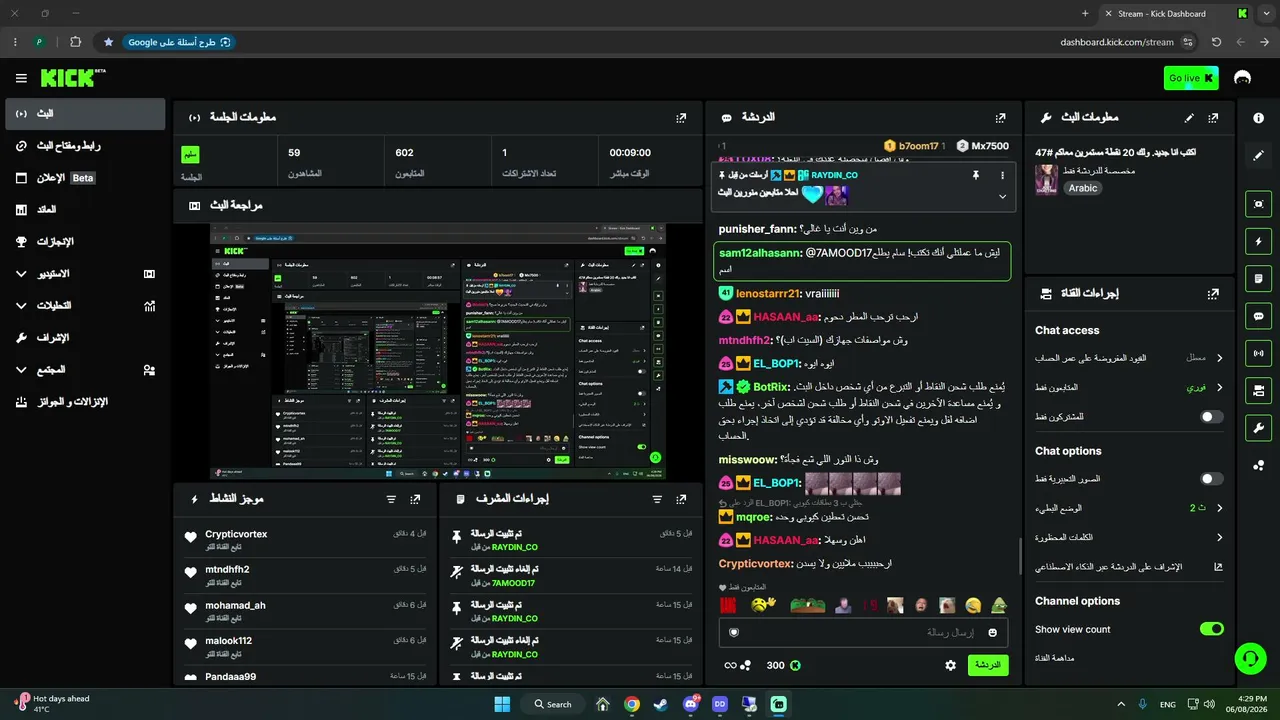Pop out the معلومات البث panel
1280x720 pixels.
[1213, 117]
